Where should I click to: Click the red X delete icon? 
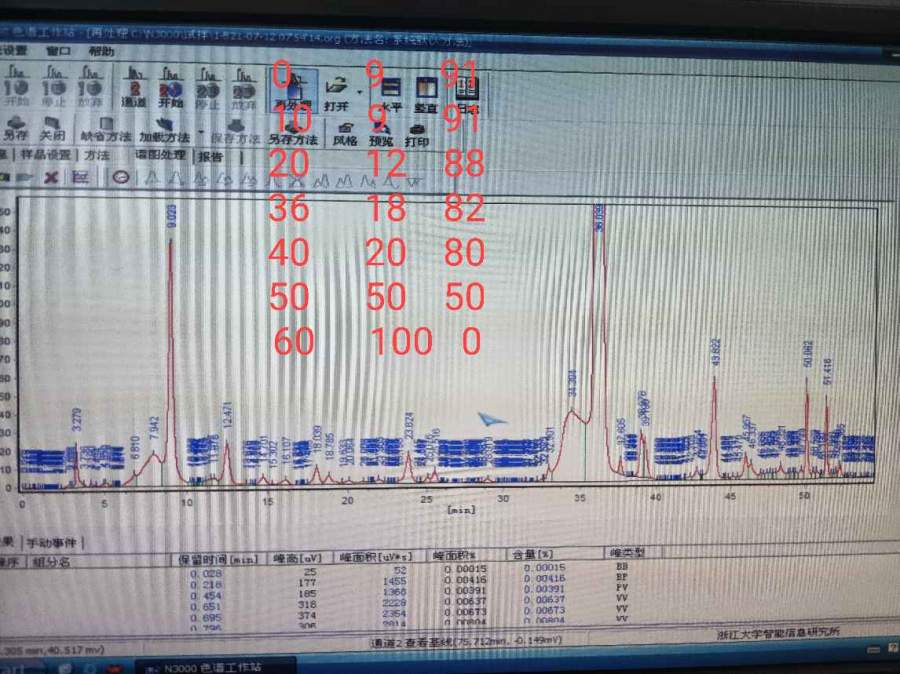(x=51, y=177)
